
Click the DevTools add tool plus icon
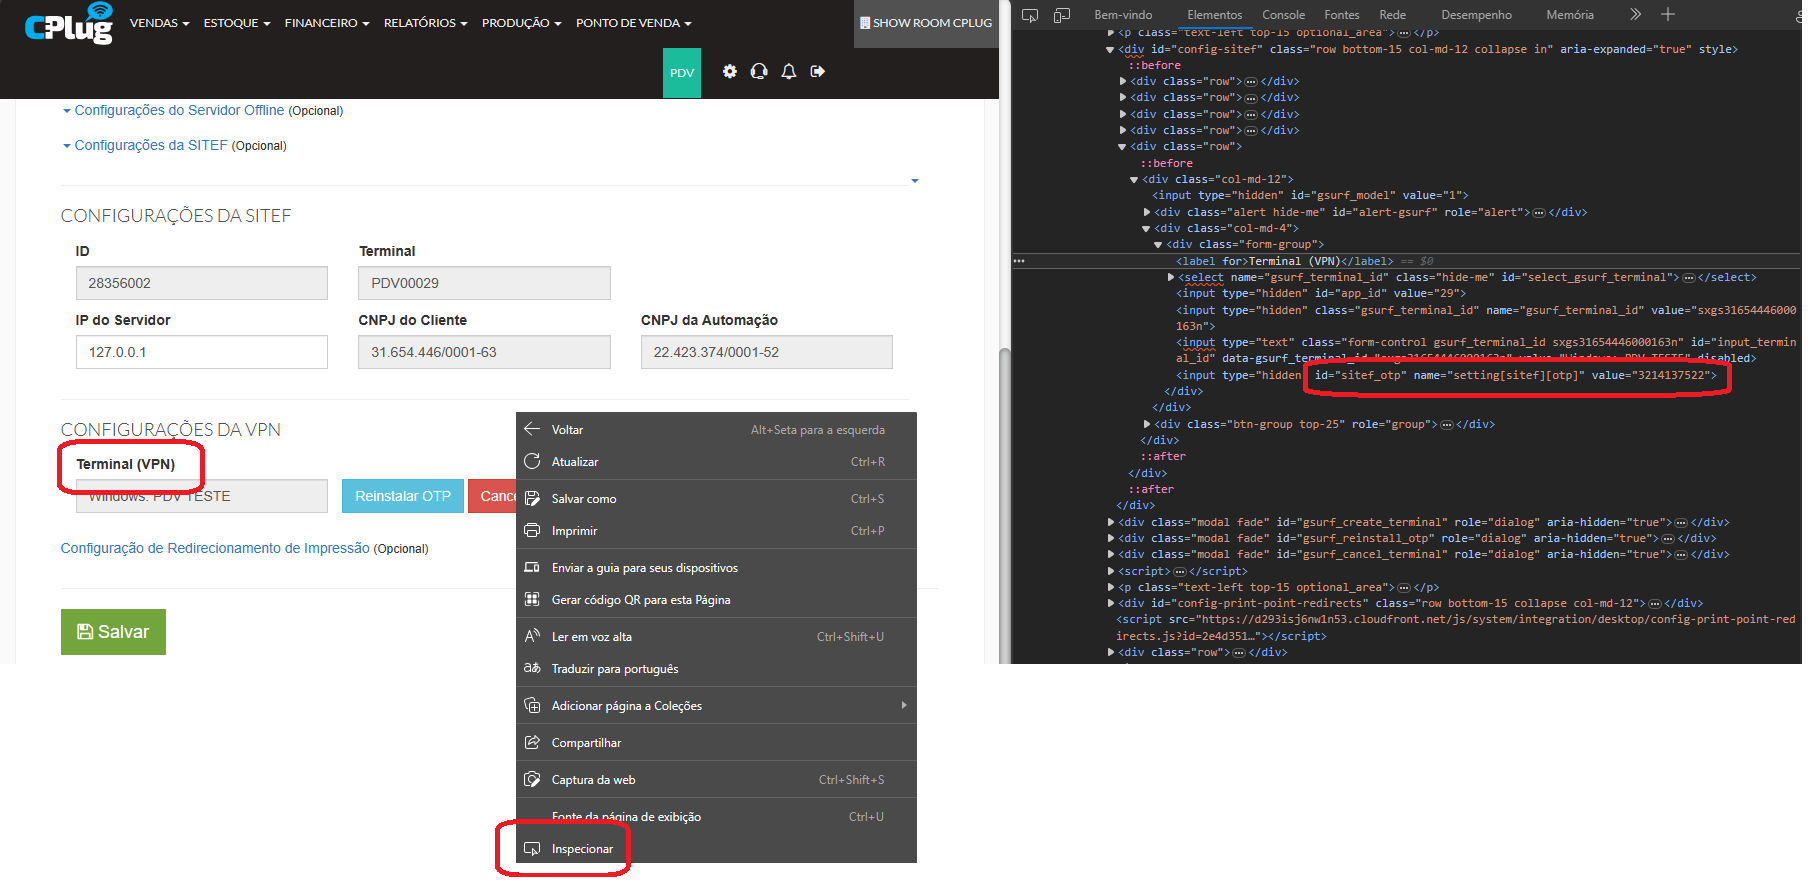click(1668, 14)
